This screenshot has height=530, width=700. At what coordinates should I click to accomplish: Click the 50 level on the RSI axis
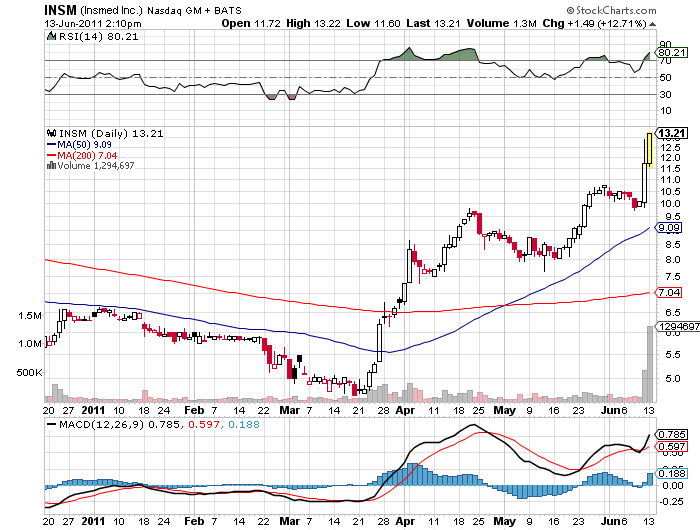point(665,77)
